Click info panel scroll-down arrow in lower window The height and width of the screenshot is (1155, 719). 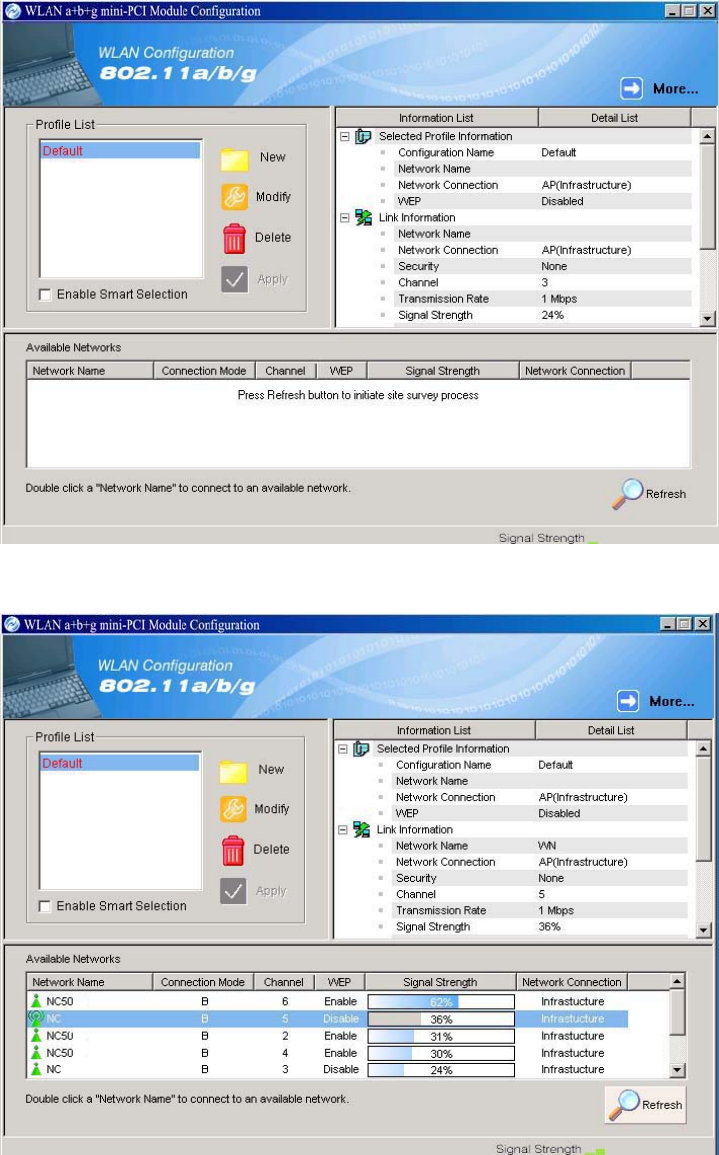pyautogui.click(x=704, y=930)
